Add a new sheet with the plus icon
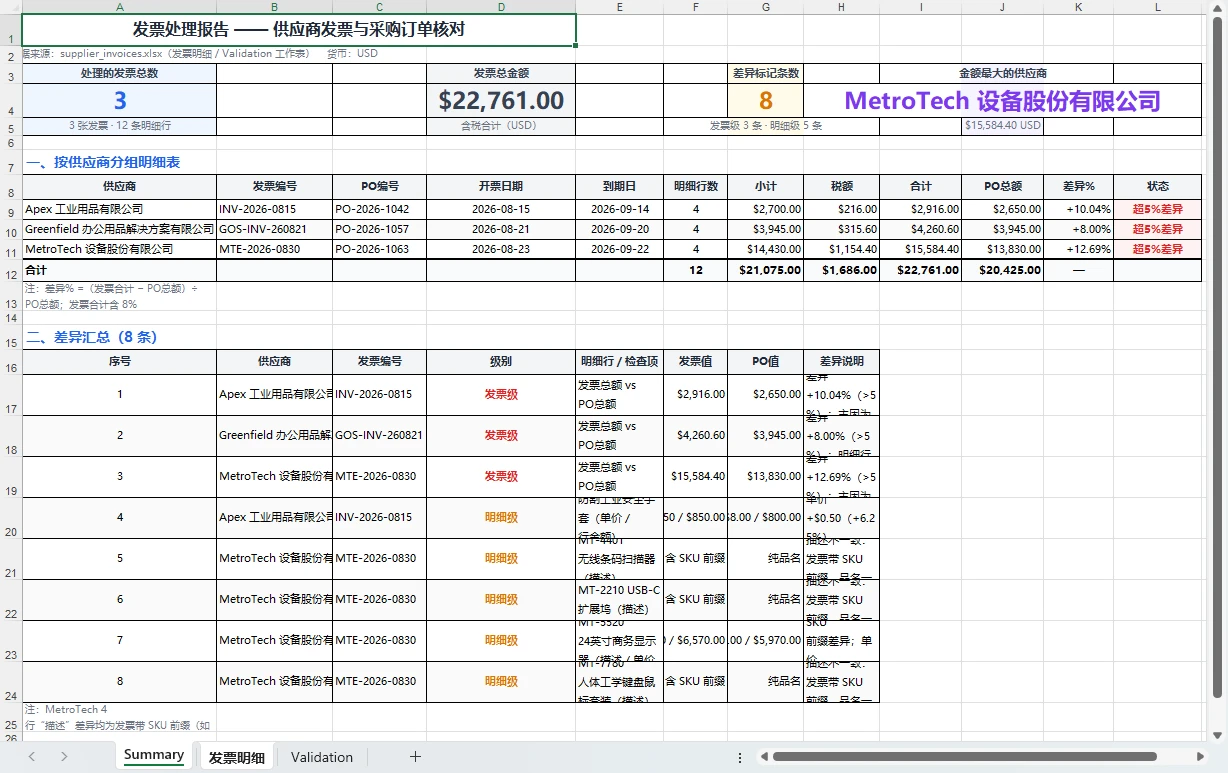The image size is (1228, 773). [415, 757]
